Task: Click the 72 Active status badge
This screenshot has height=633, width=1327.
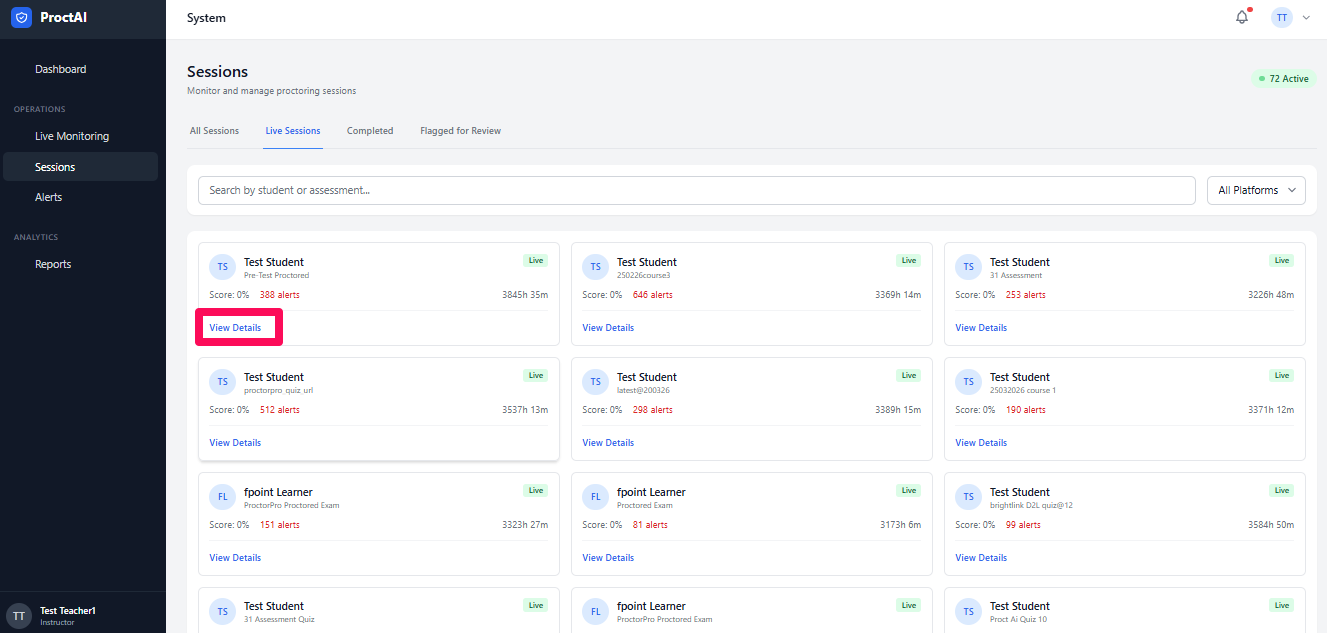Action: point(1284,79)
